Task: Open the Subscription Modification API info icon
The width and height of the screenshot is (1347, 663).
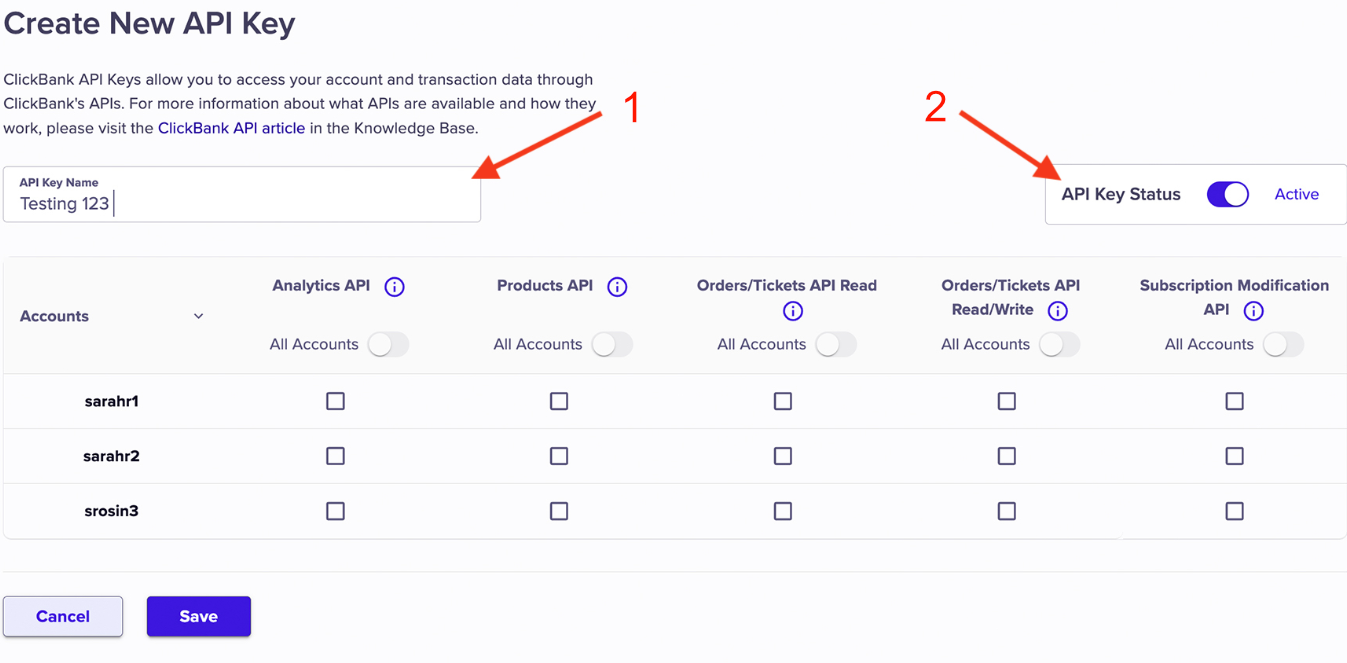Action: (1253, 311)
